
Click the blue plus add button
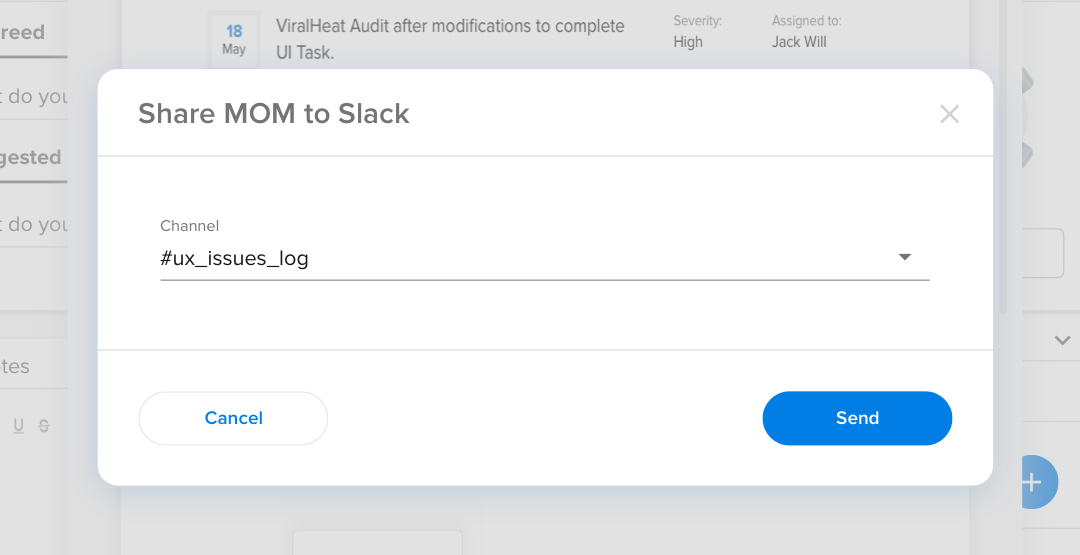(1037, 482)
